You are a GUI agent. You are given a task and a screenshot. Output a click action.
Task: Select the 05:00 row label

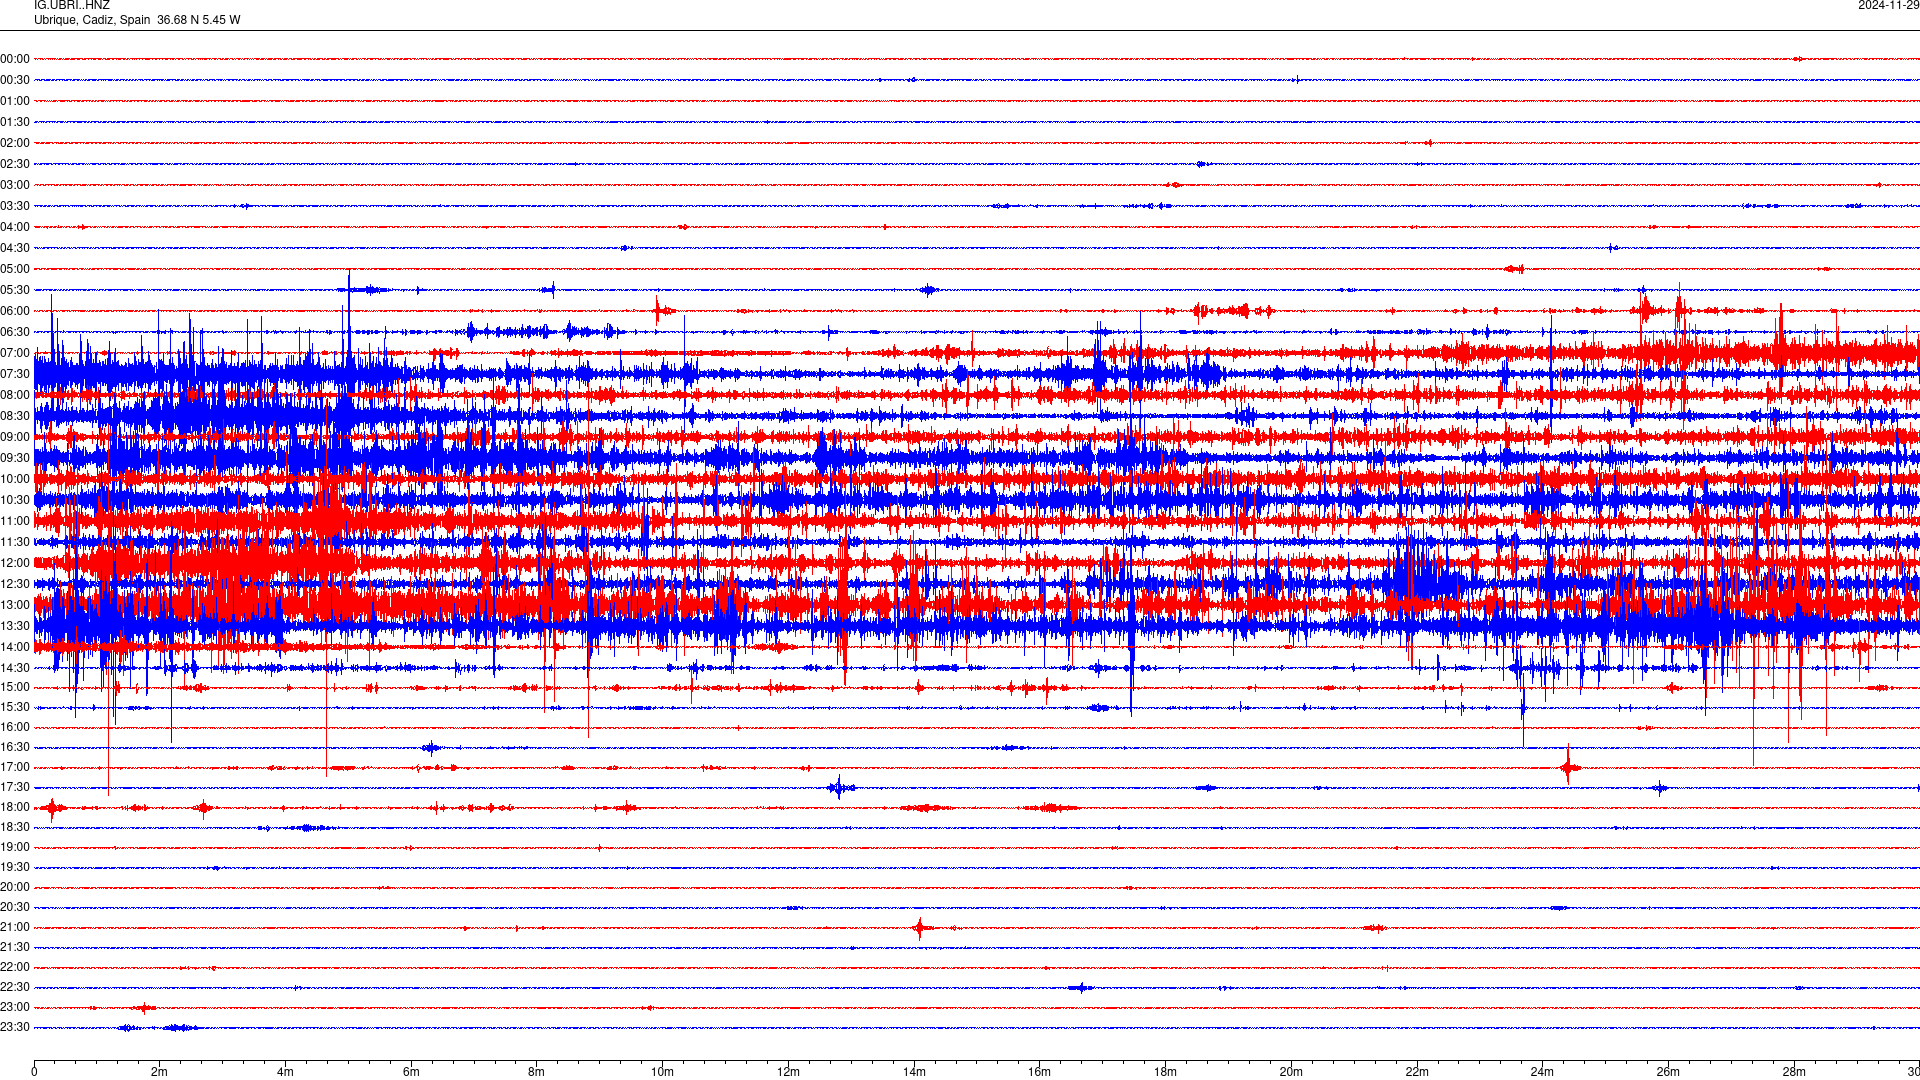pyautogui.click(x=15, y=269)
